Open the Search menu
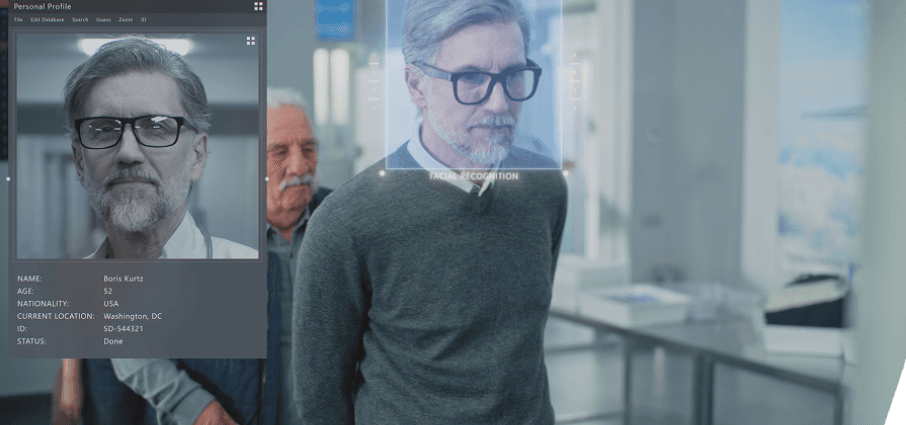The image size is (906, 425). tap(80, 20)
